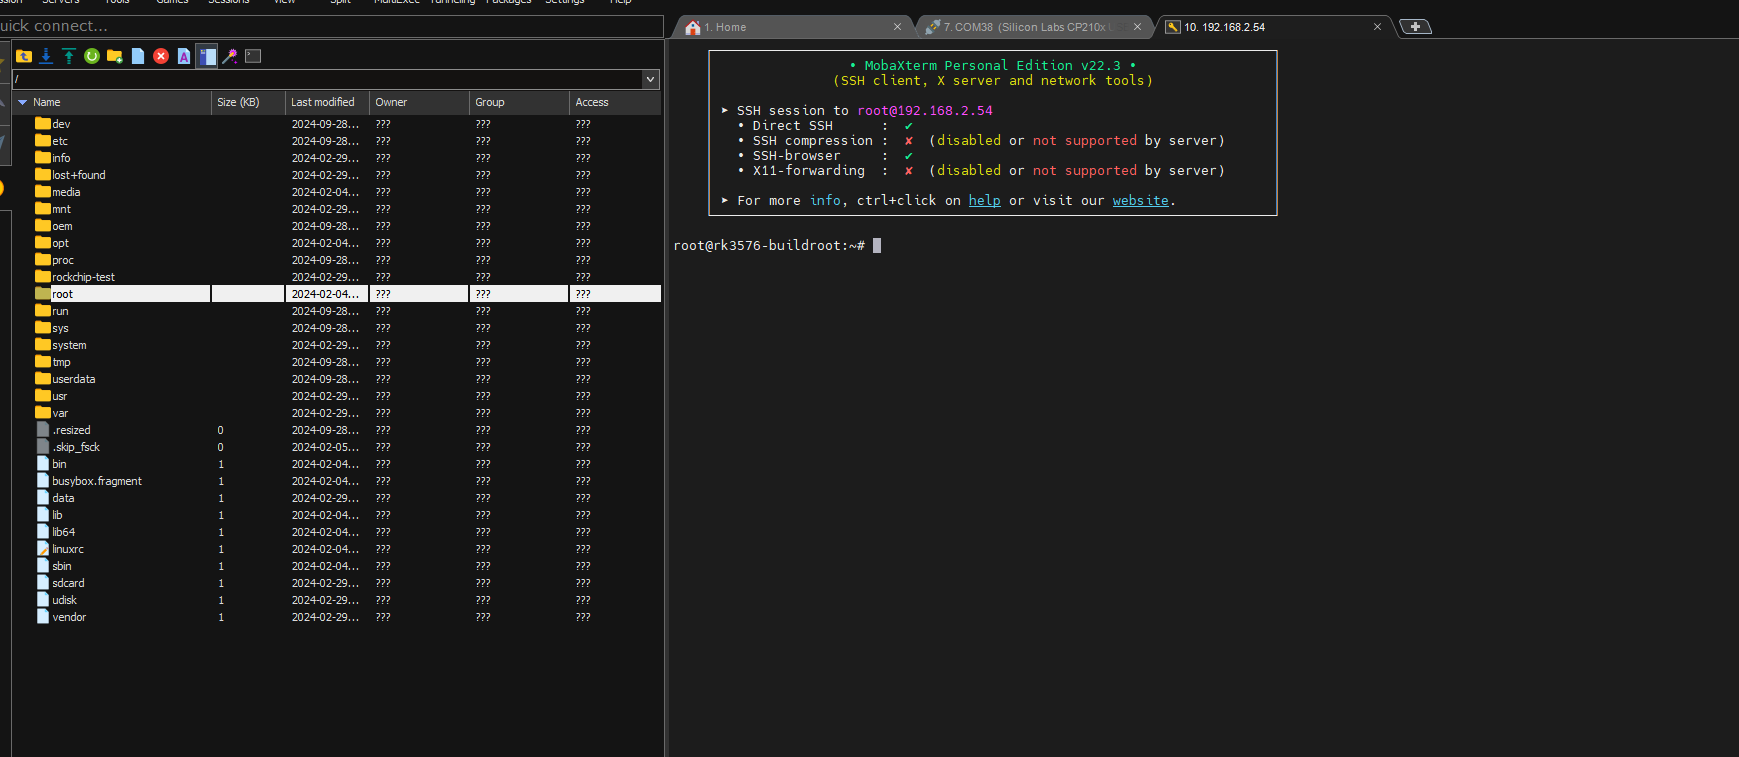The width and height of the screenshot is (1739, 757).
Task: Sort the list by Name column
Action: pos(112,102)
